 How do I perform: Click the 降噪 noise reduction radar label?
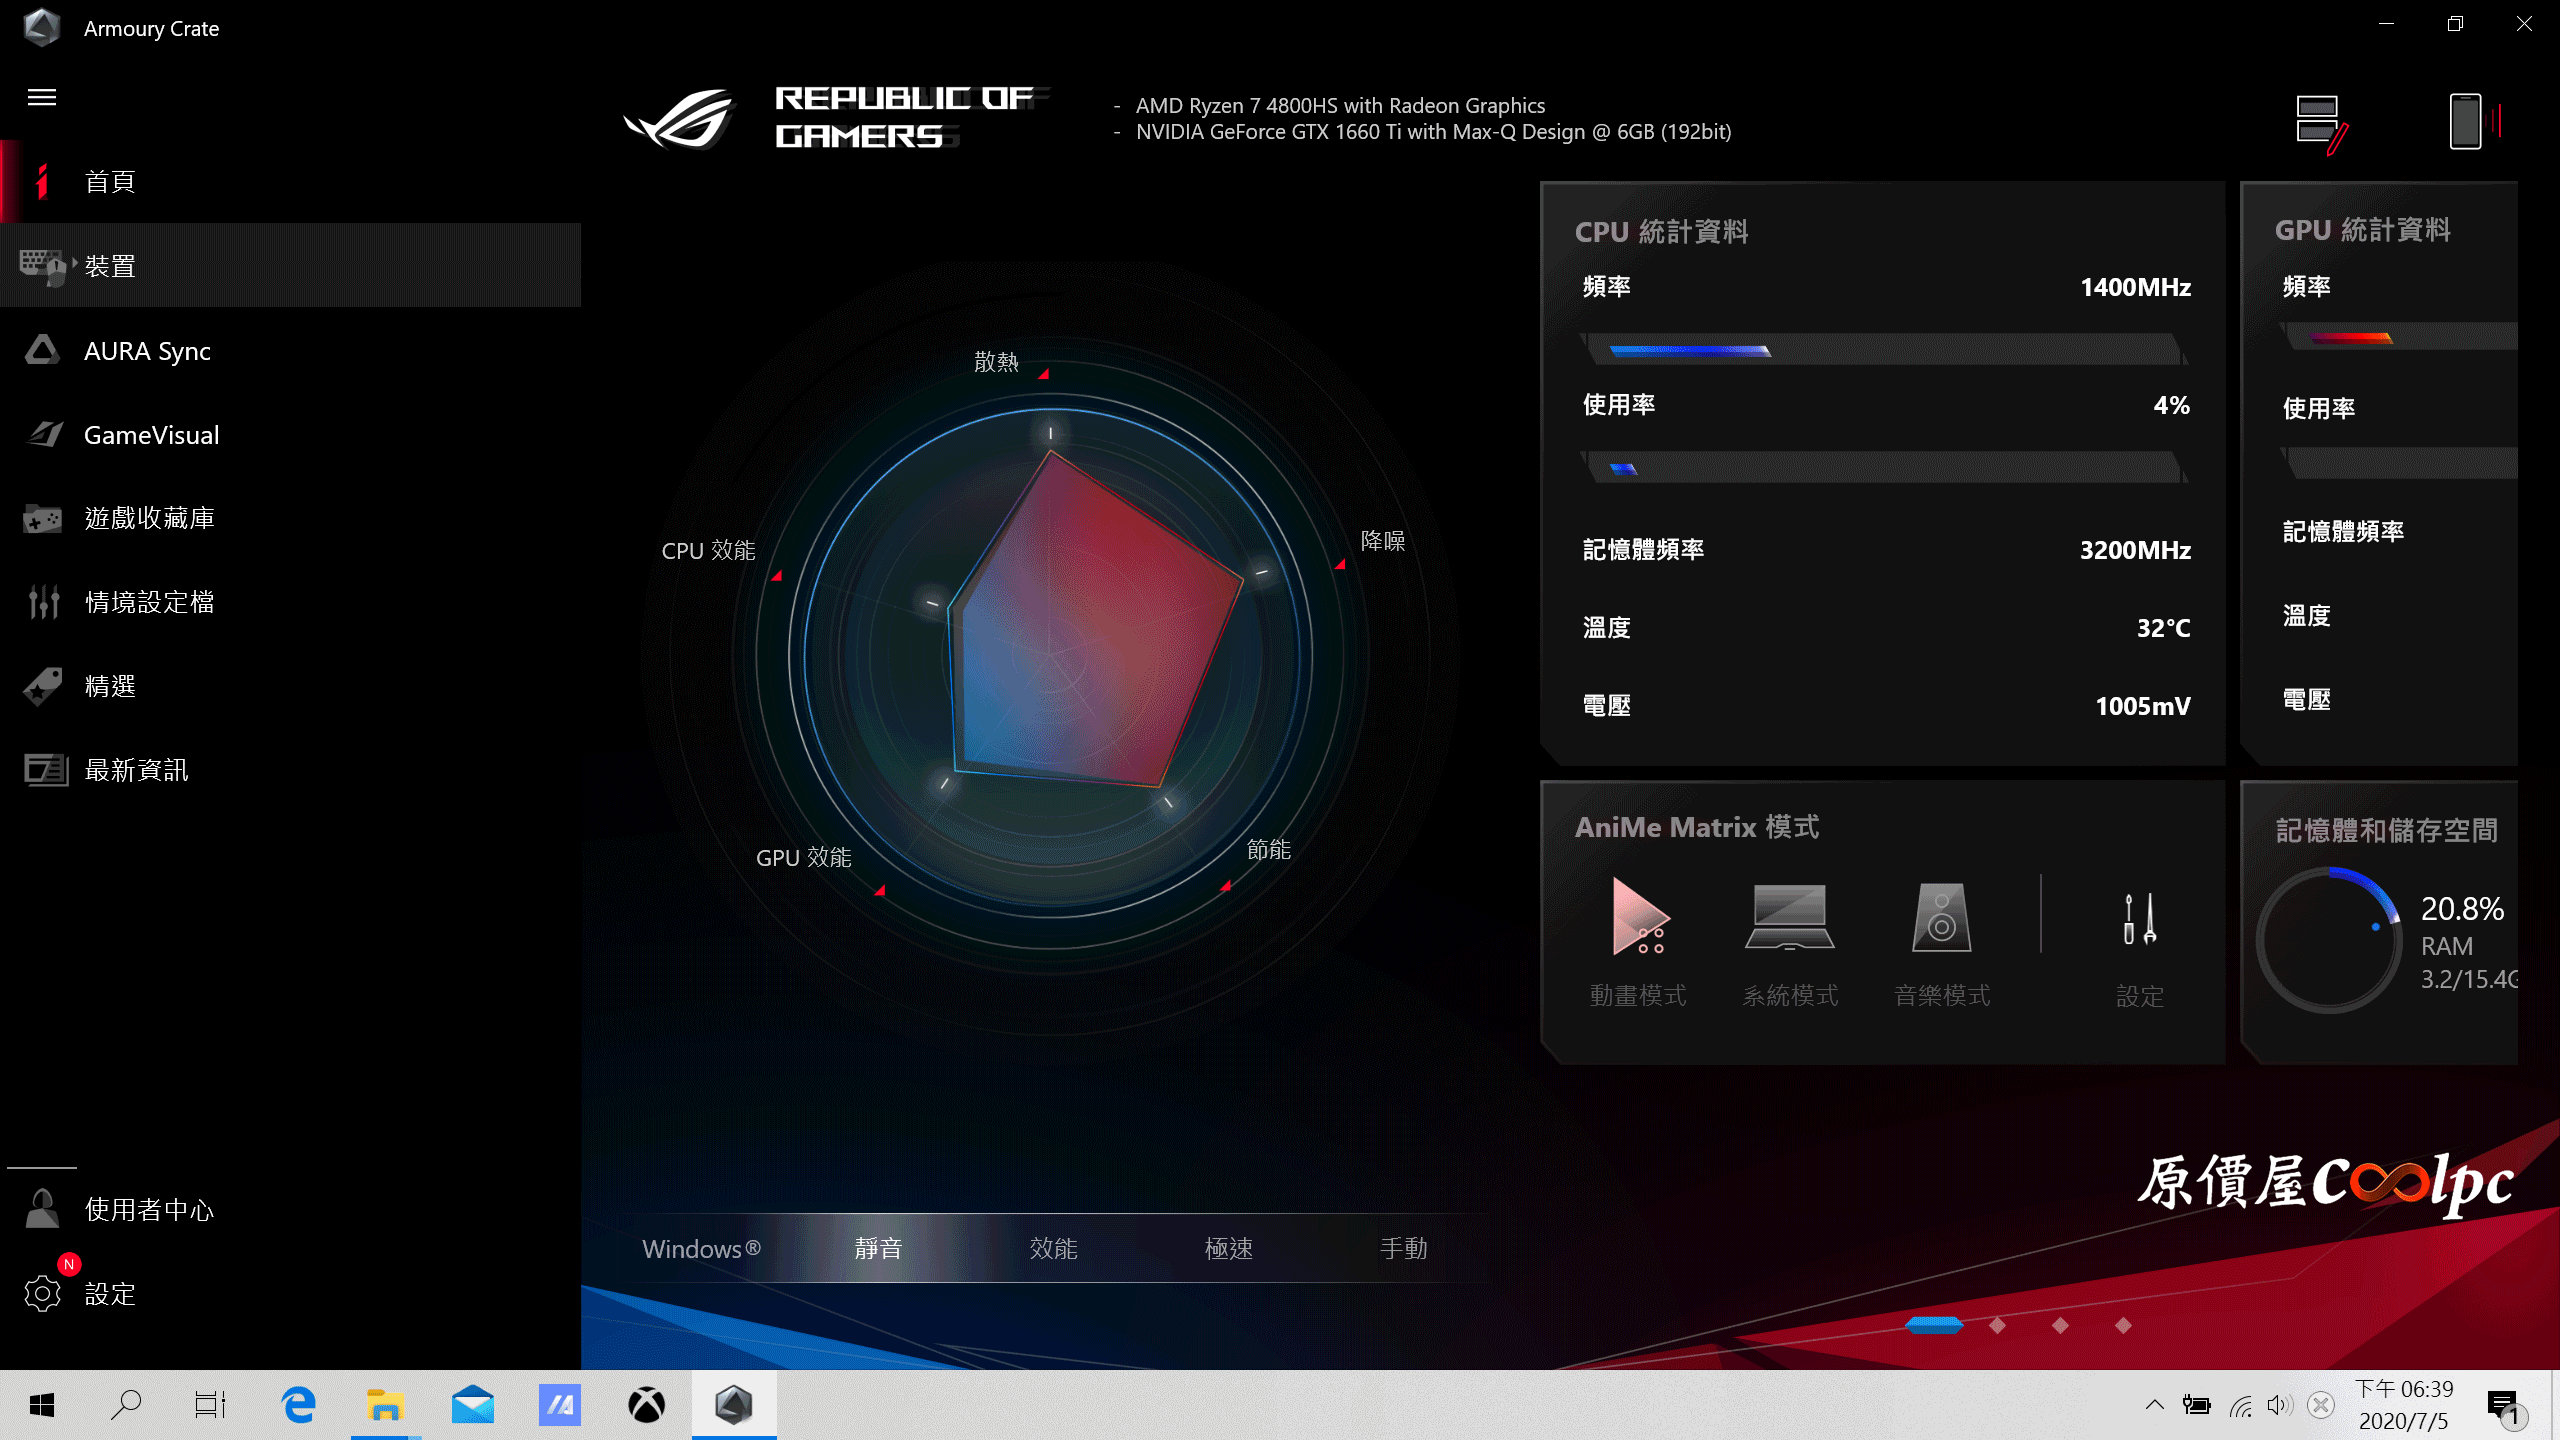tap(1383, 540)
